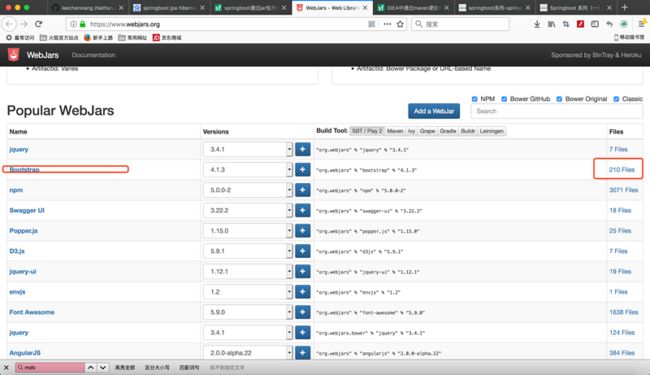
Task: Select the SBT / Play 2 build tool
Action: [x=367, y=131]
